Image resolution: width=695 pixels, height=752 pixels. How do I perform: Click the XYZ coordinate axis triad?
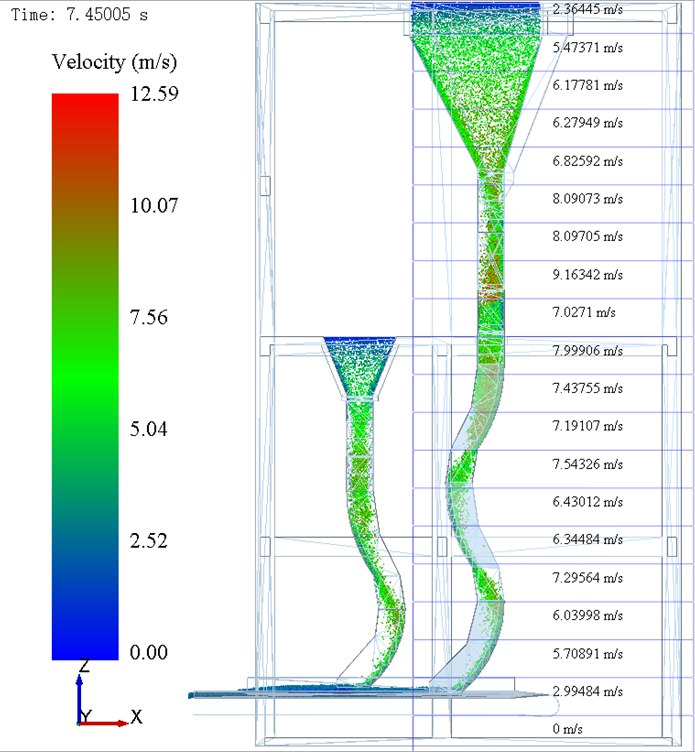click(109, 693)
